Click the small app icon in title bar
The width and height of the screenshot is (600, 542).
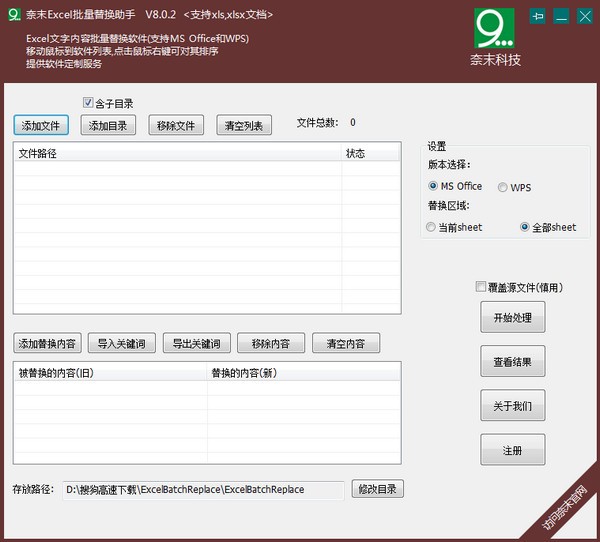tap(15, 15)
